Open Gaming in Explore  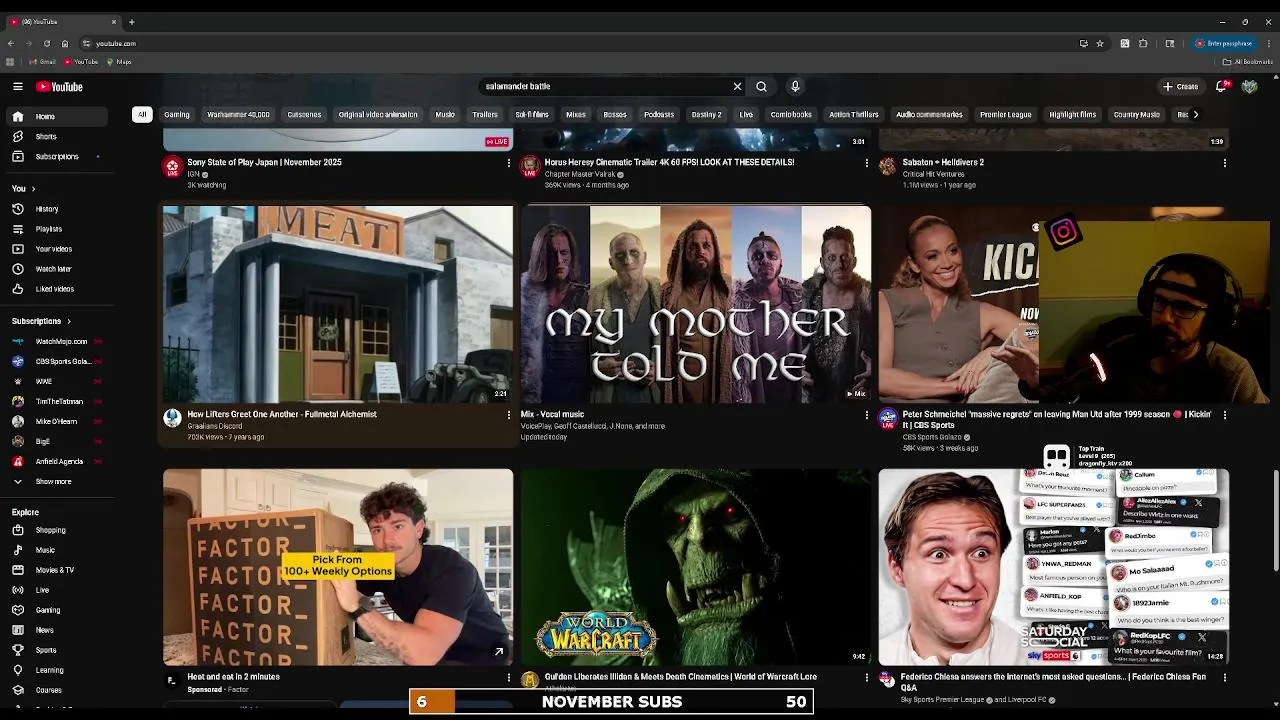point(55,610)
